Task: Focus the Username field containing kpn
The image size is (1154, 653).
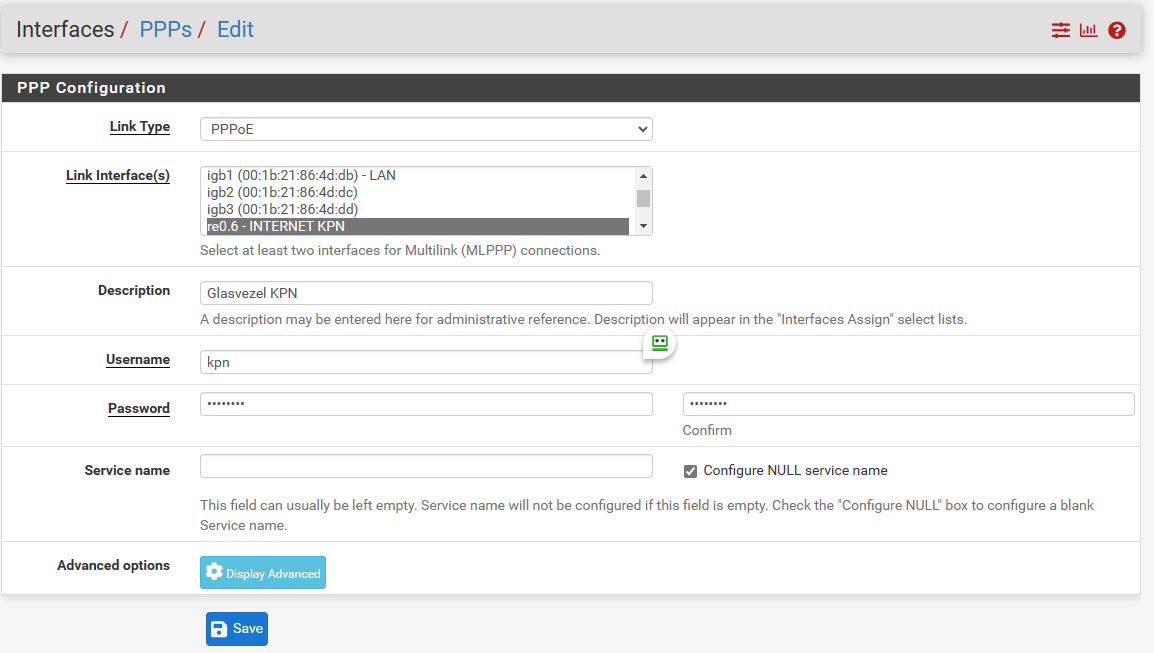Action: [x=426, y=362]
